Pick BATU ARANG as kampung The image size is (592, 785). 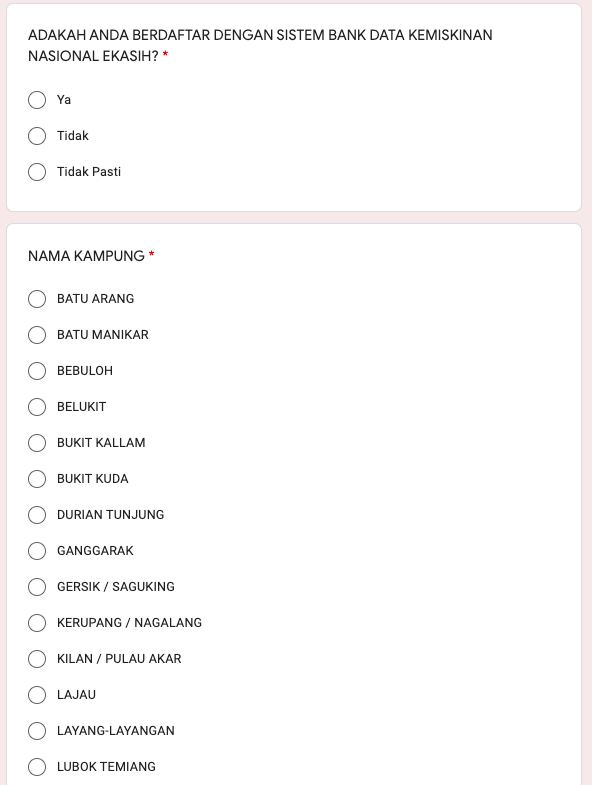(x=37, y=299)
